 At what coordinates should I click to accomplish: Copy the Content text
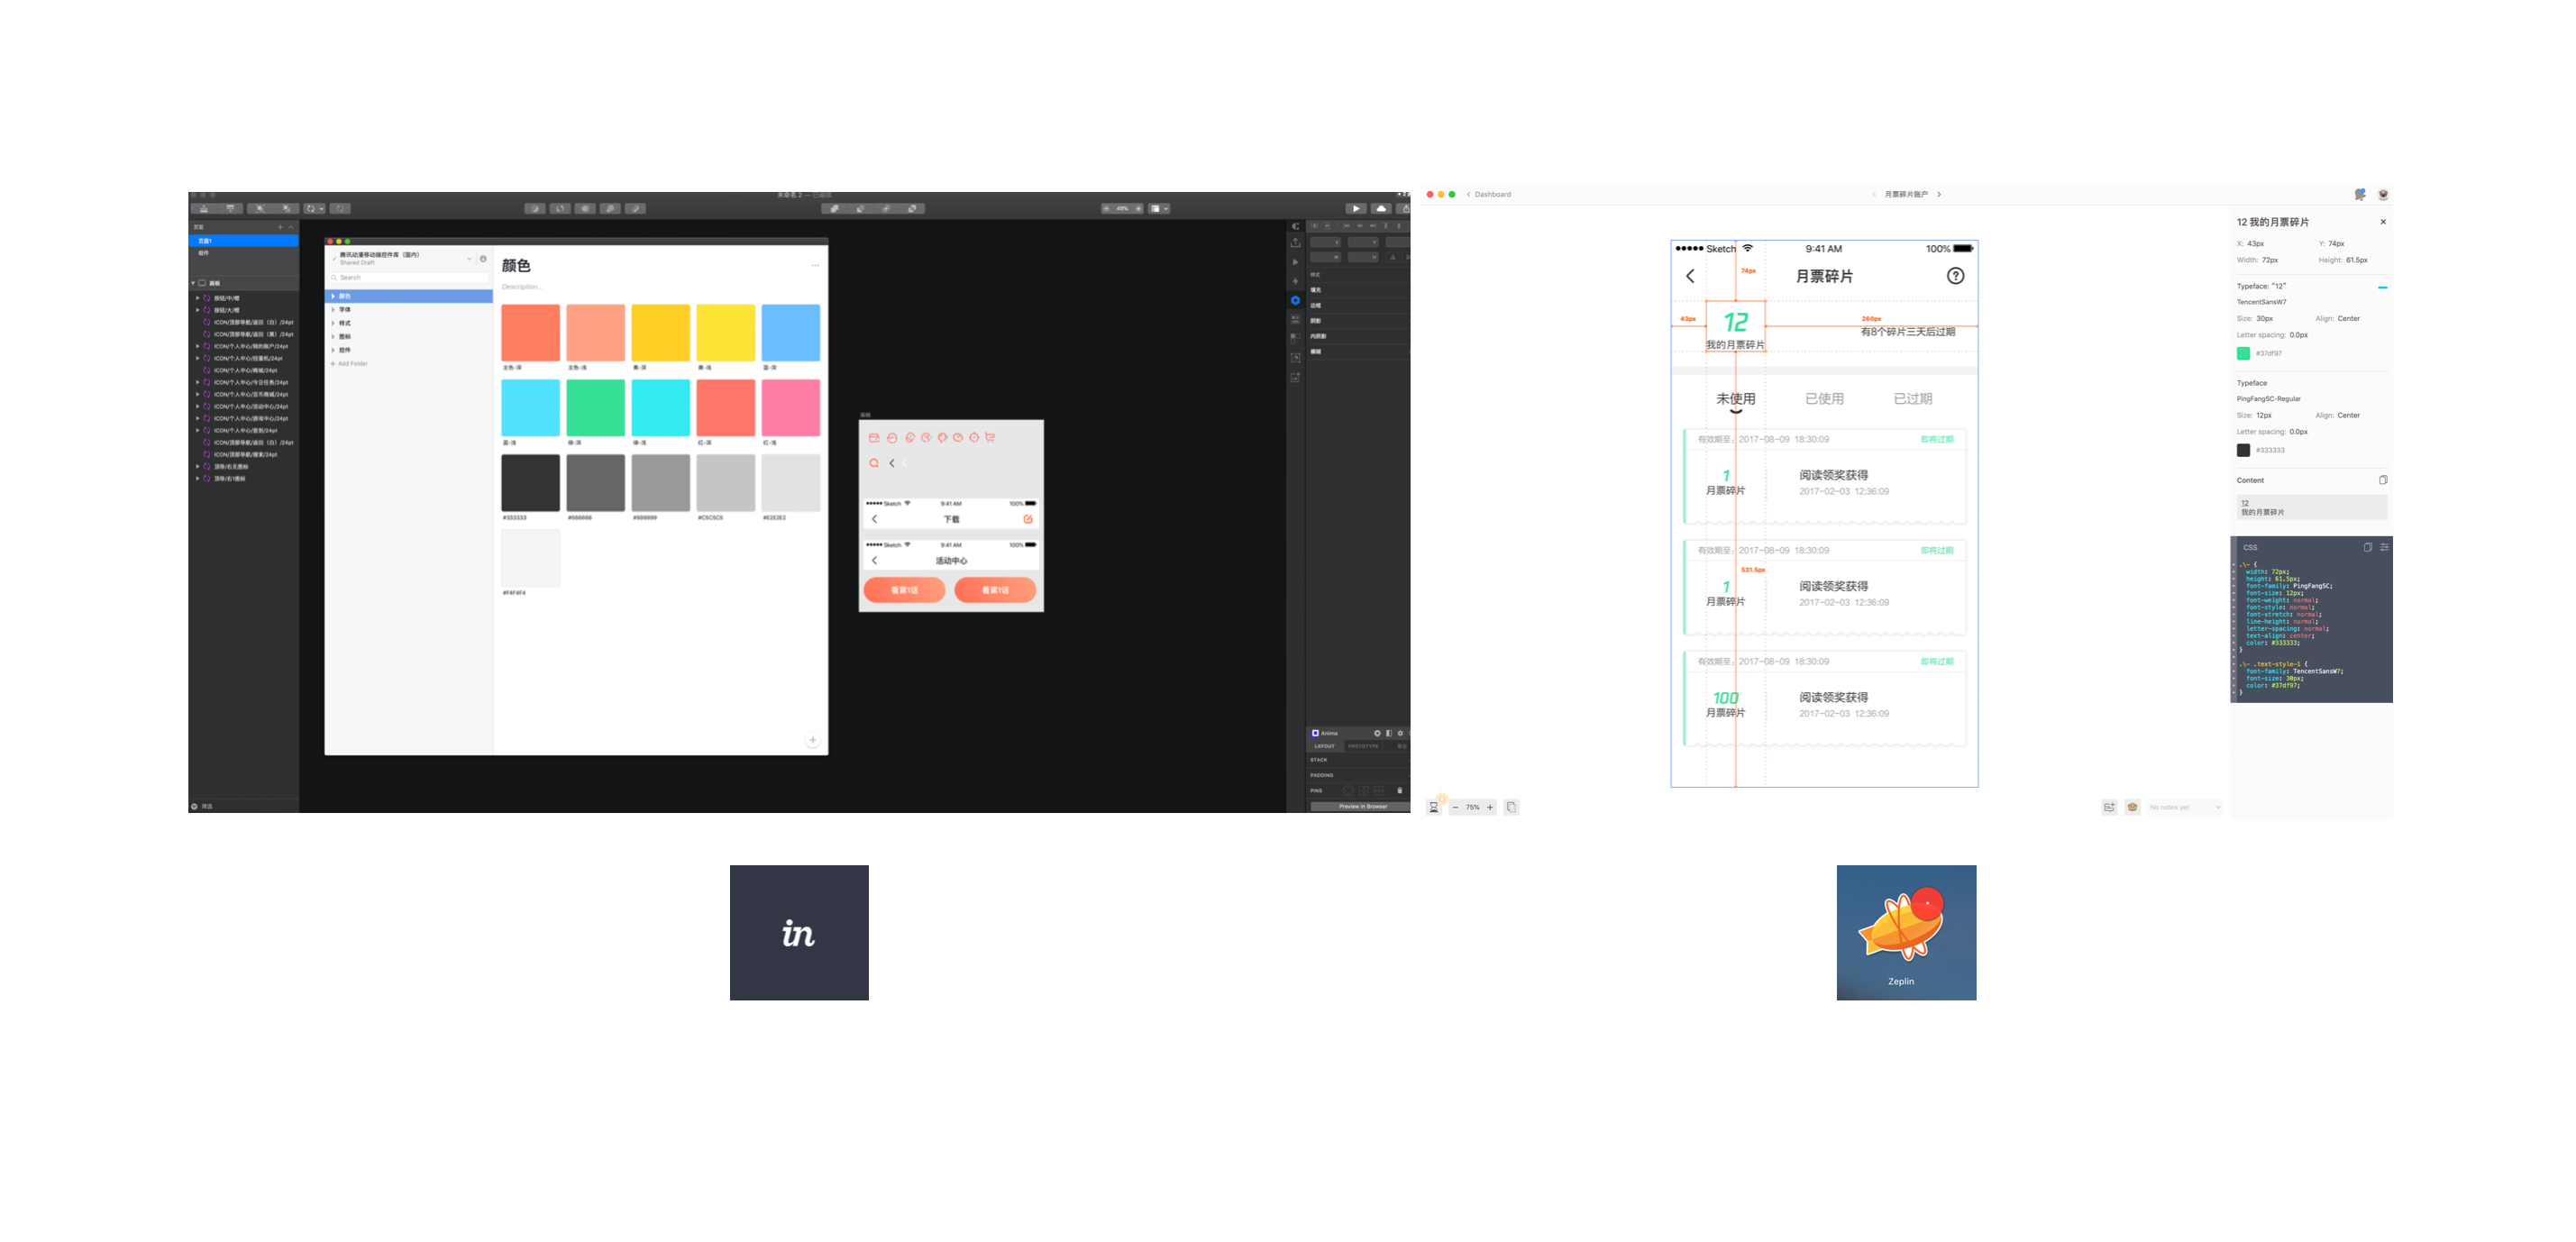(x=2383, y=480)
